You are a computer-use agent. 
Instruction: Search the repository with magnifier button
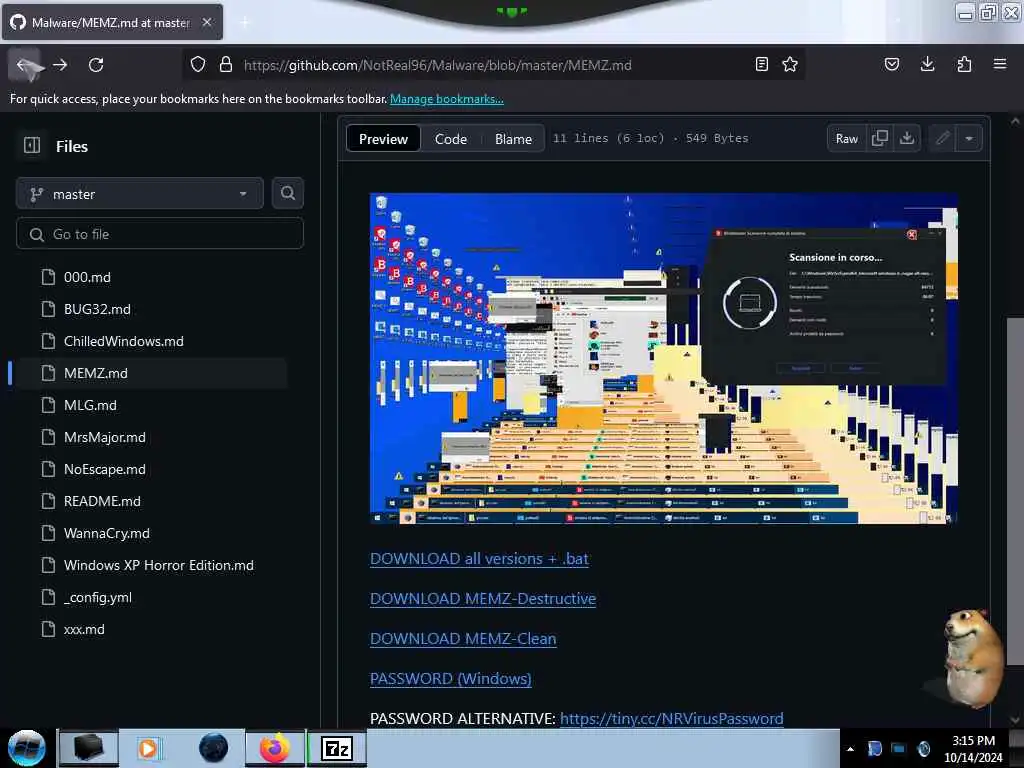[287, 193]
